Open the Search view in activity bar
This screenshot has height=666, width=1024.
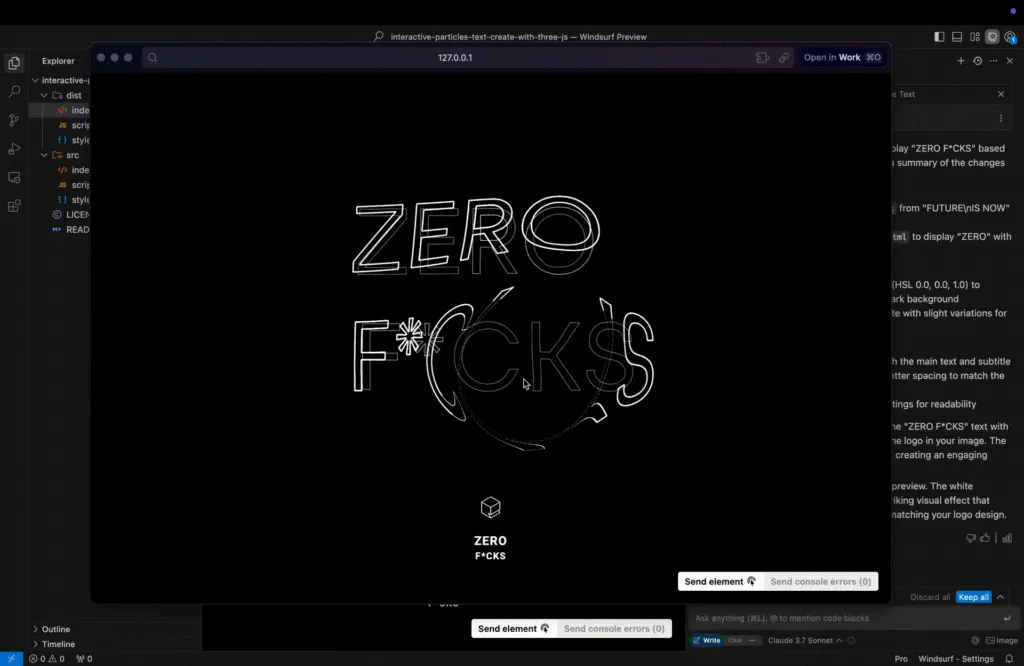[x=14, y=91]
